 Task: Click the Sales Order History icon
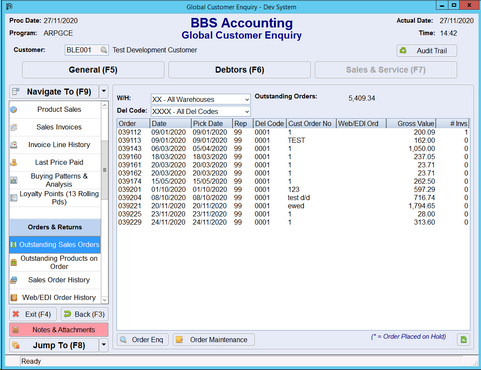[14, 280]
